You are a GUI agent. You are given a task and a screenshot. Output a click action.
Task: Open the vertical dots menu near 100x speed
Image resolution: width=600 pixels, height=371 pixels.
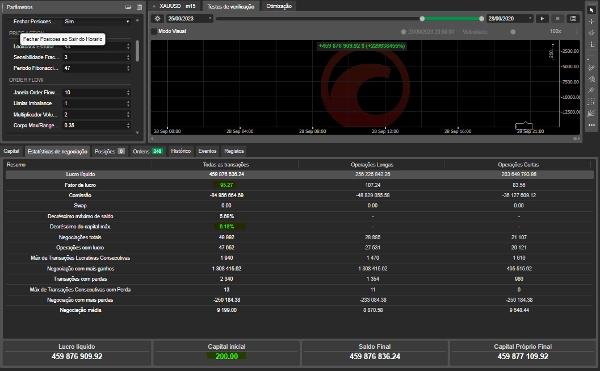click(577, 31)
